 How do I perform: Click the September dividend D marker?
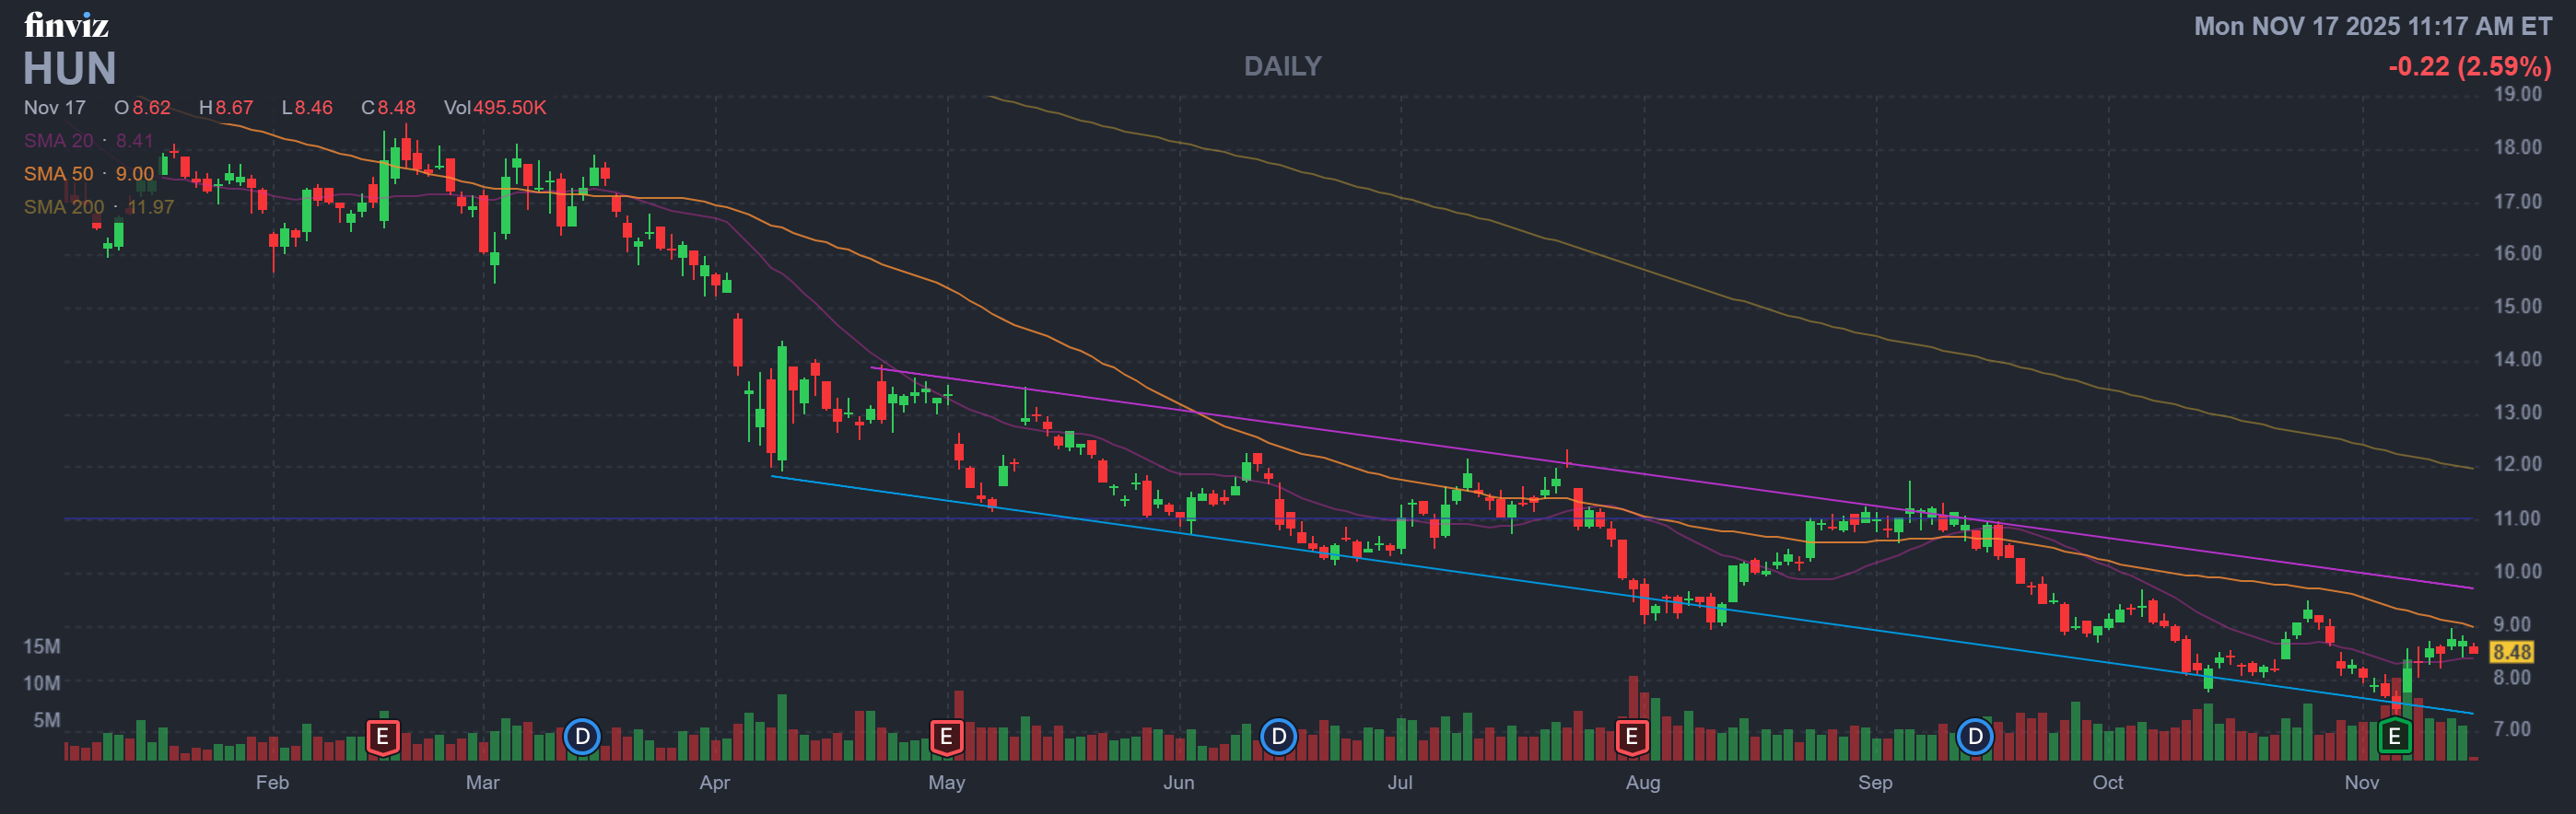(x=1975, y=737)
